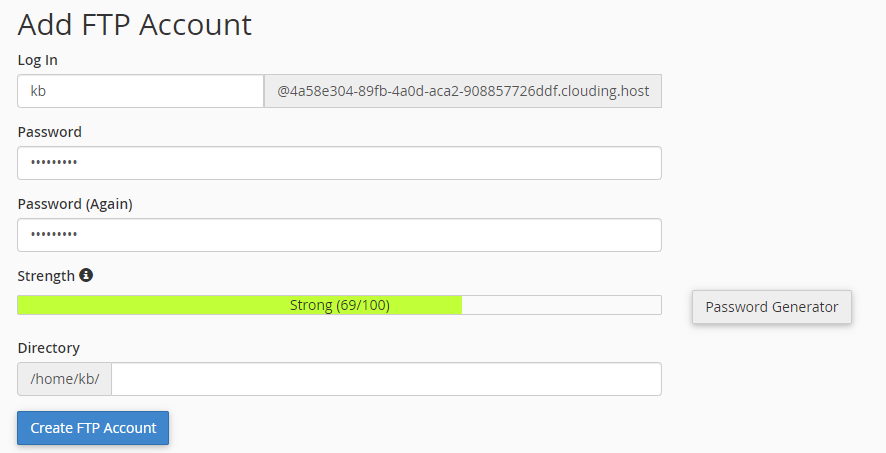Open the Password Generator
886x453 pixels.
(772, 307)
